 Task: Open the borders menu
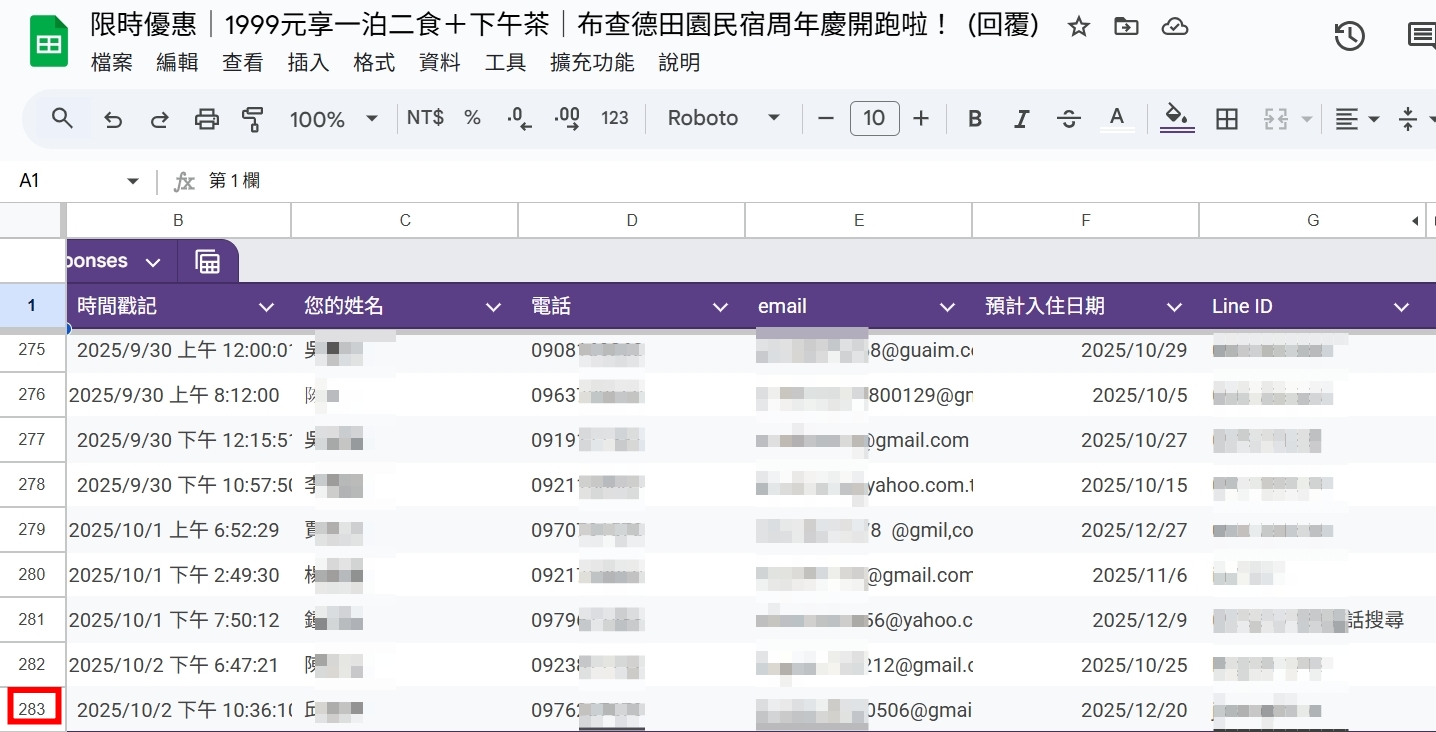pos(1227,118)
